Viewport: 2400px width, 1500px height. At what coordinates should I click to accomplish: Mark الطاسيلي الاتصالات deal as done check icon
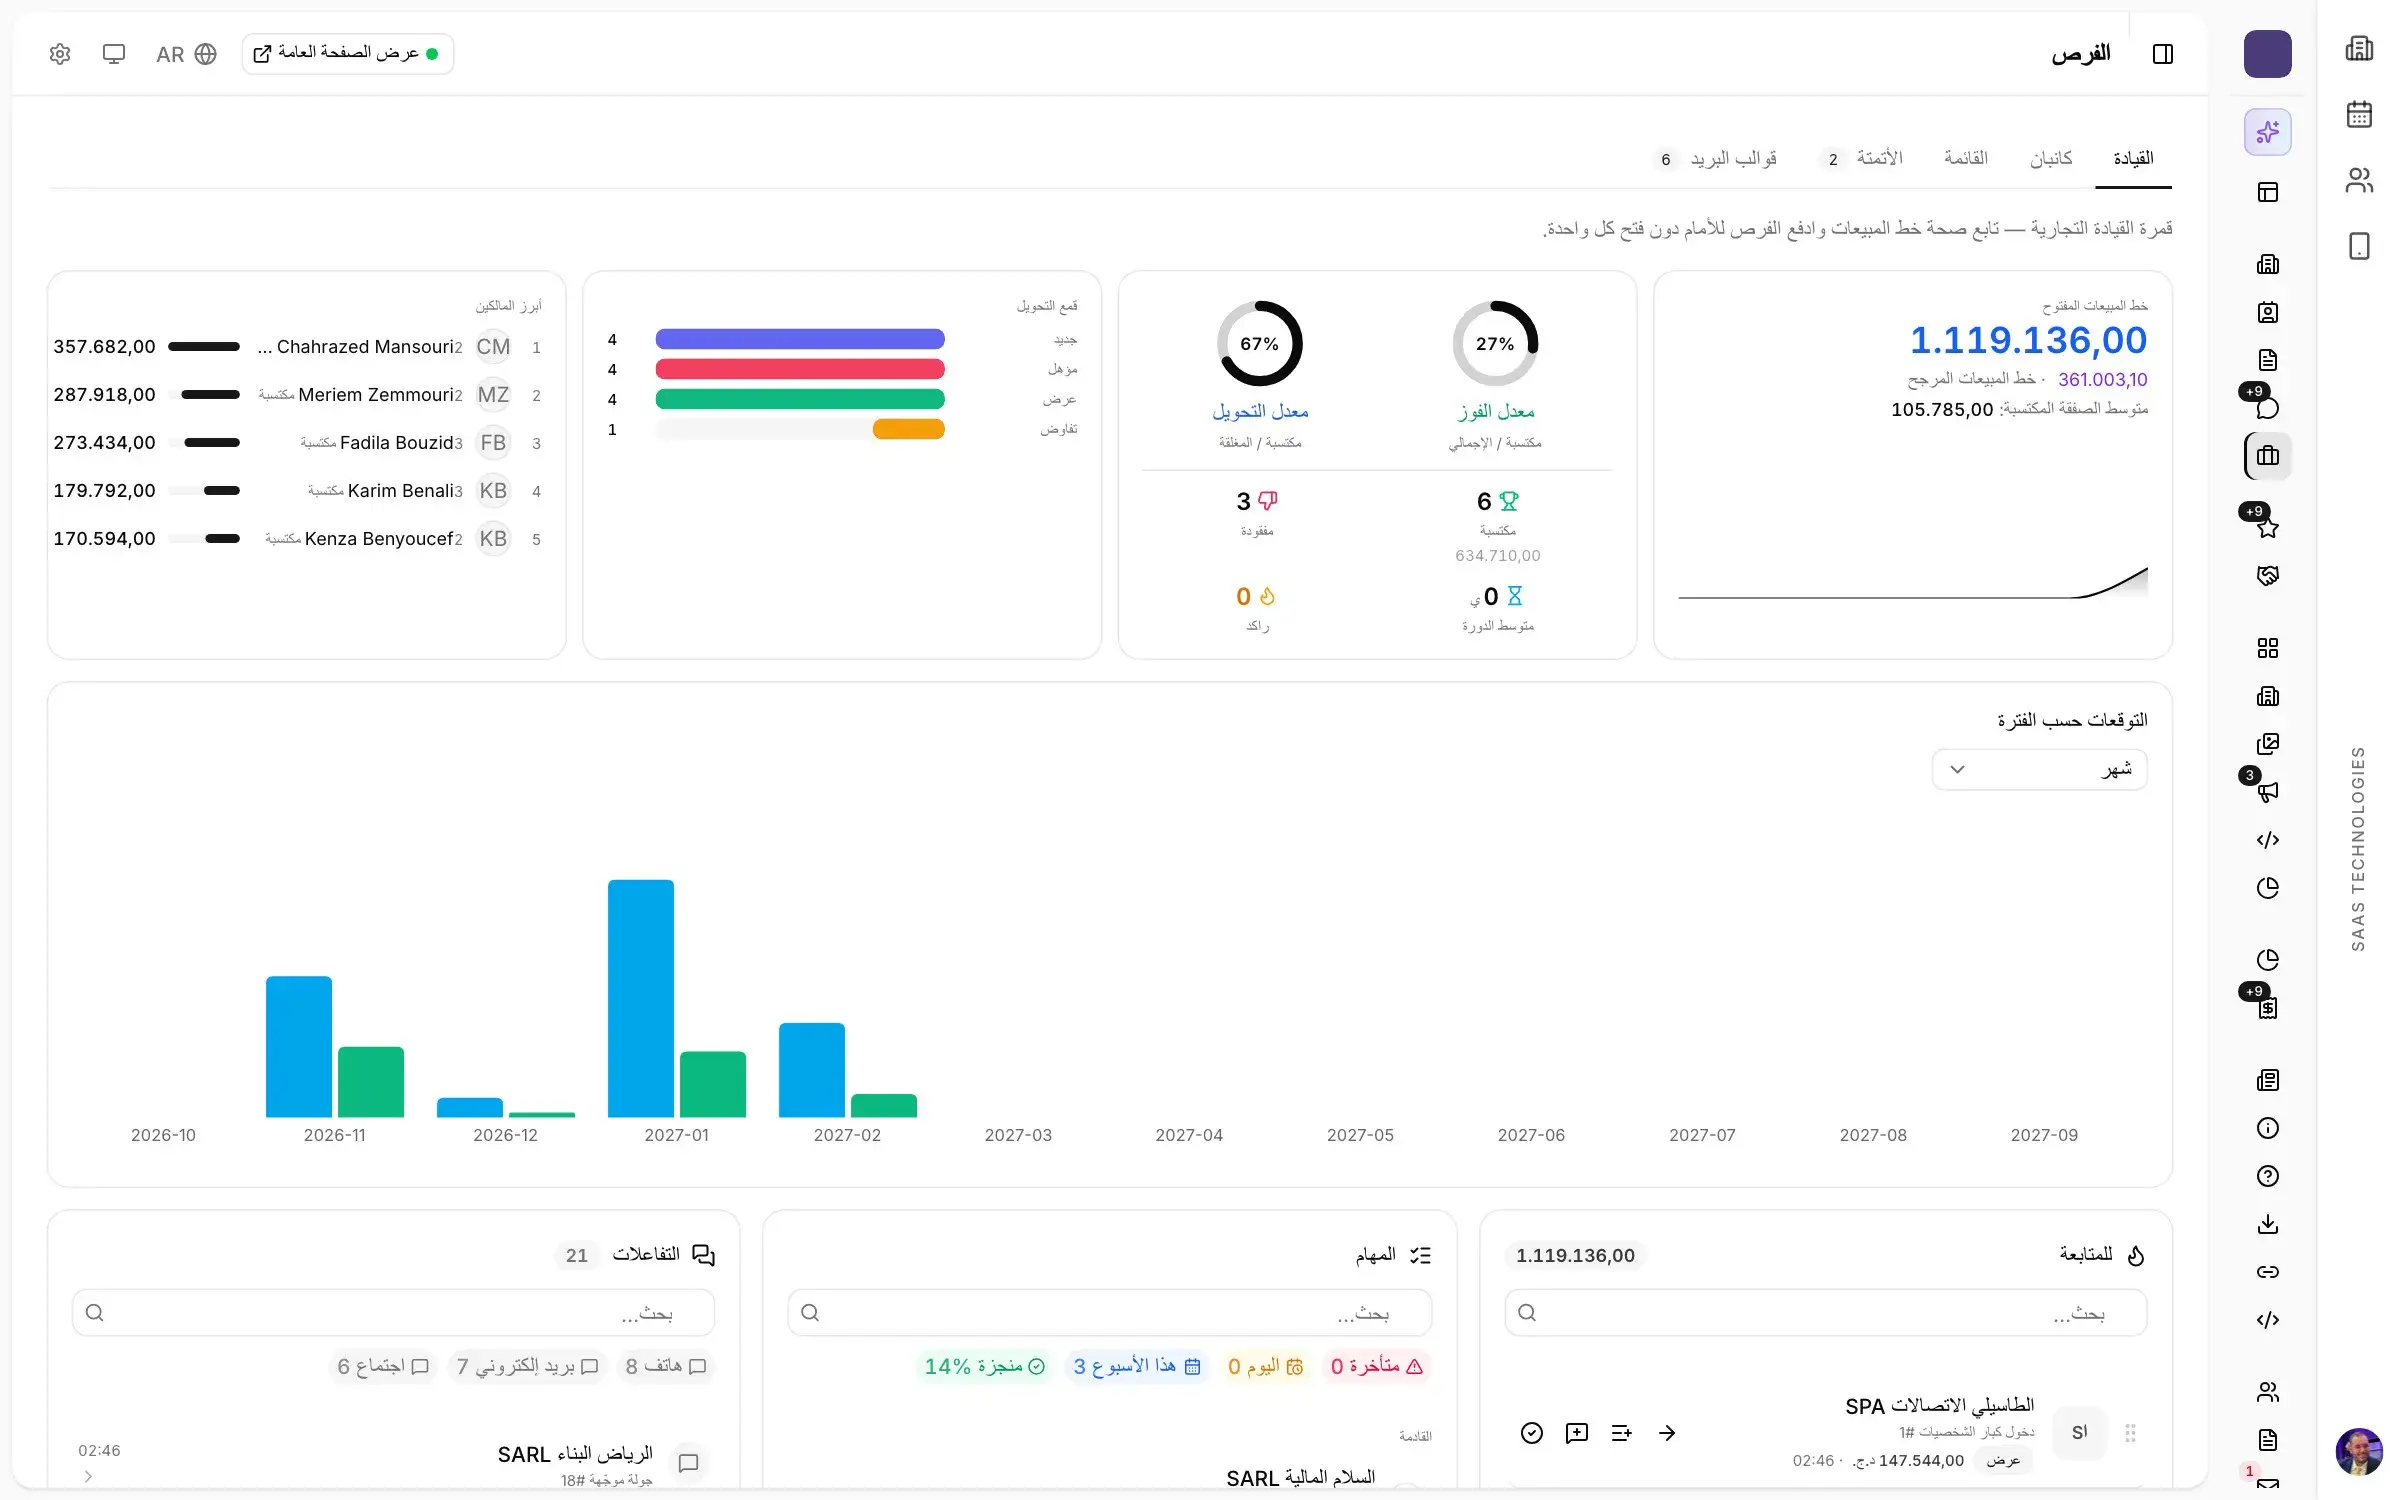pos(1532,1433)
